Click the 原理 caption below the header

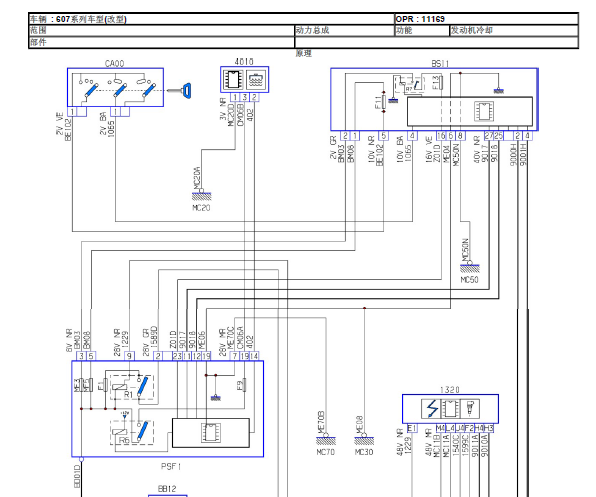(303, 53)
